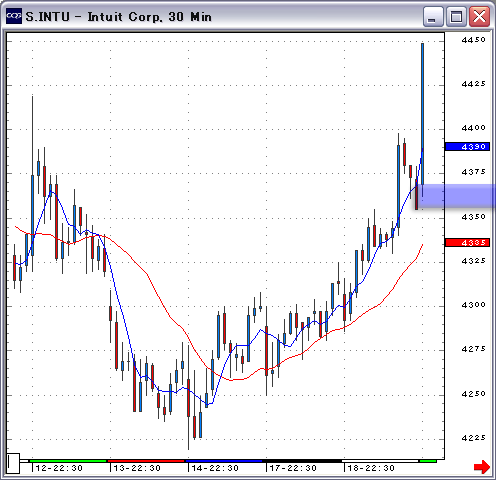Click the red 4335 price marker
Screen dimensions: 496x480
tap(467, 243)
